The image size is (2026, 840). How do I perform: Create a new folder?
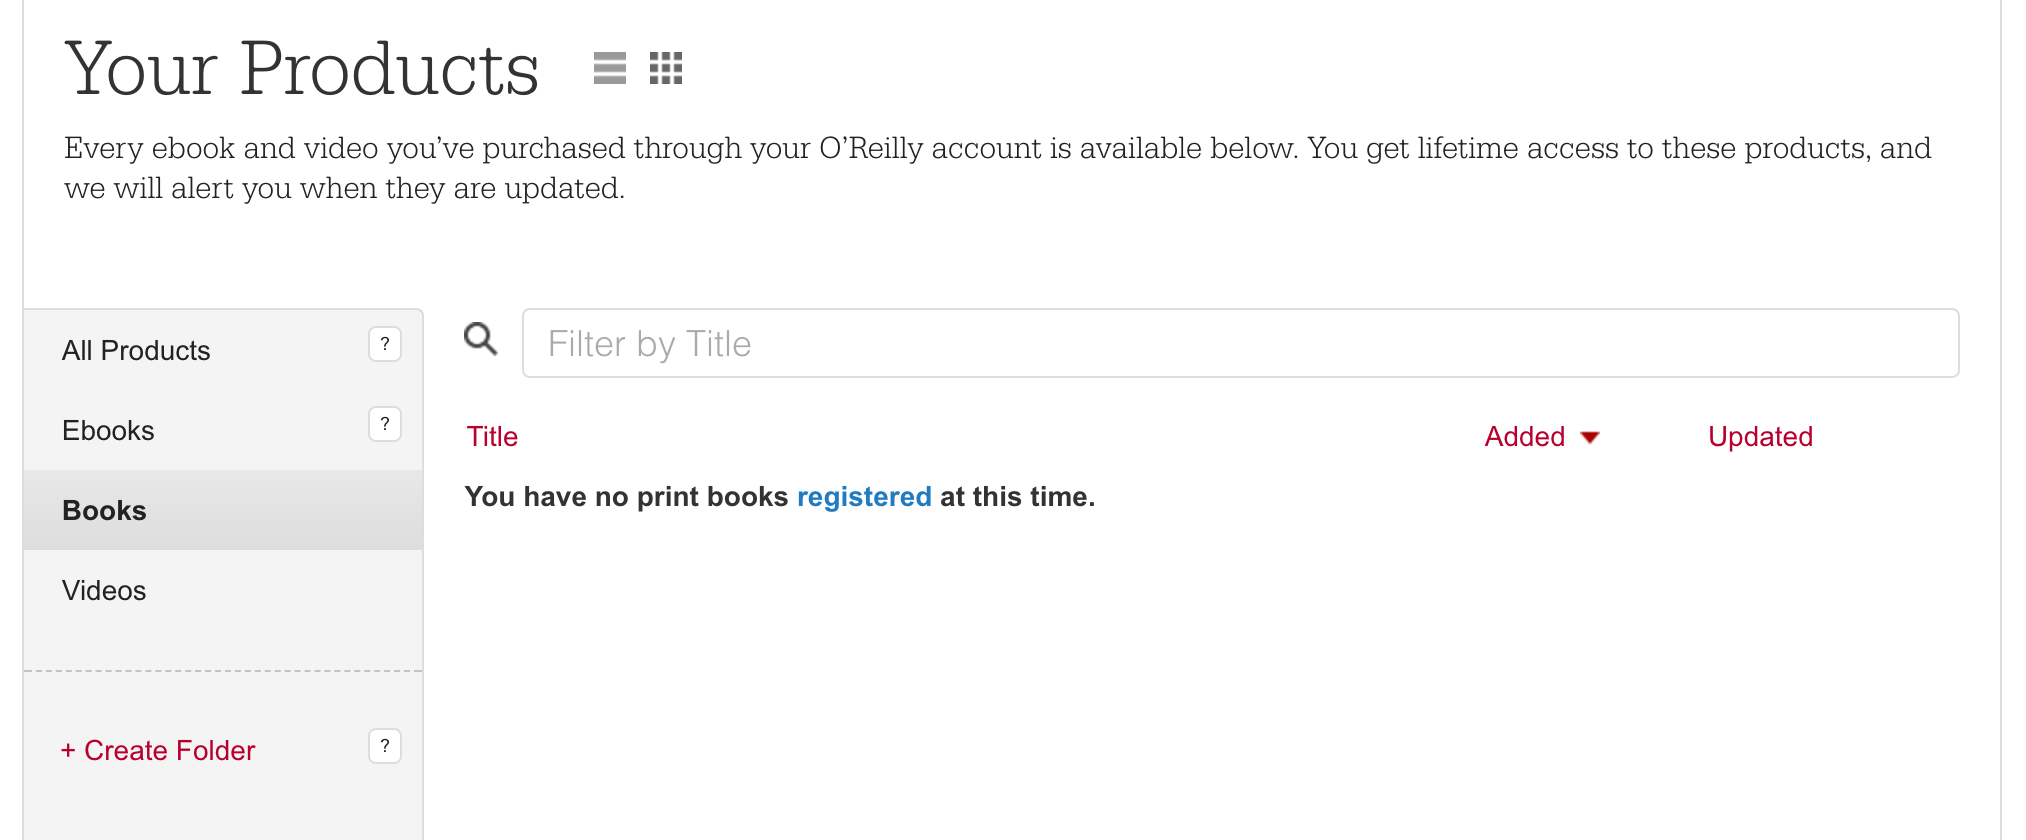point(158,751)
